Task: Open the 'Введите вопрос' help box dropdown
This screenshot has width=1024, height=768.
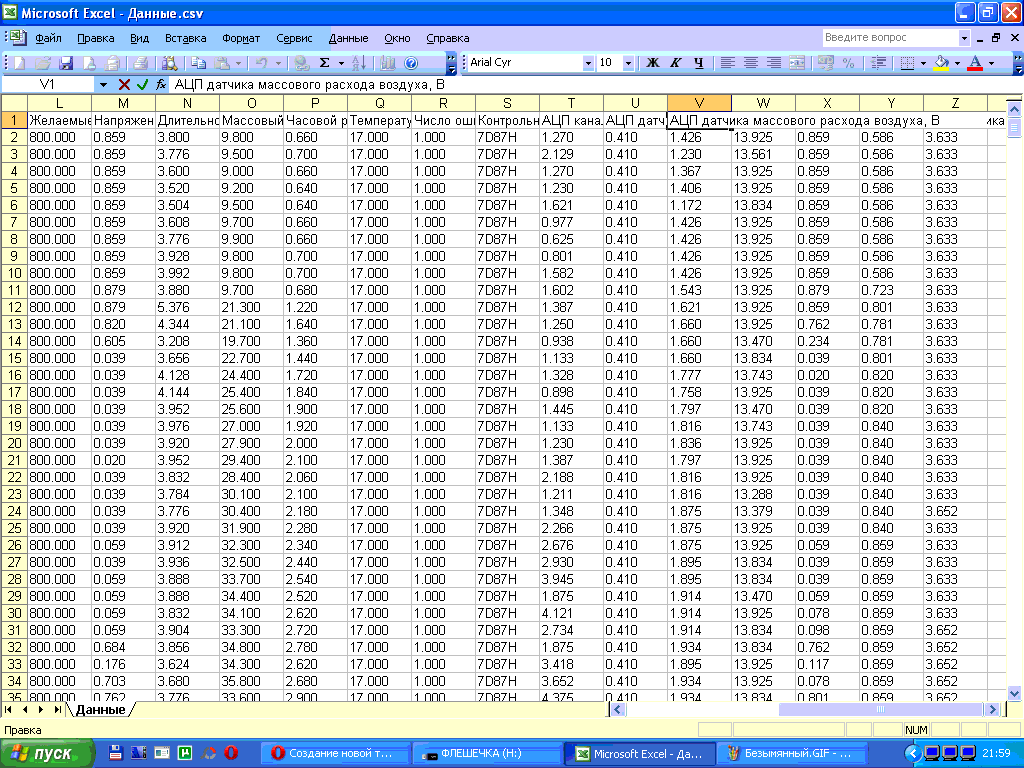Action: [964, 38]
